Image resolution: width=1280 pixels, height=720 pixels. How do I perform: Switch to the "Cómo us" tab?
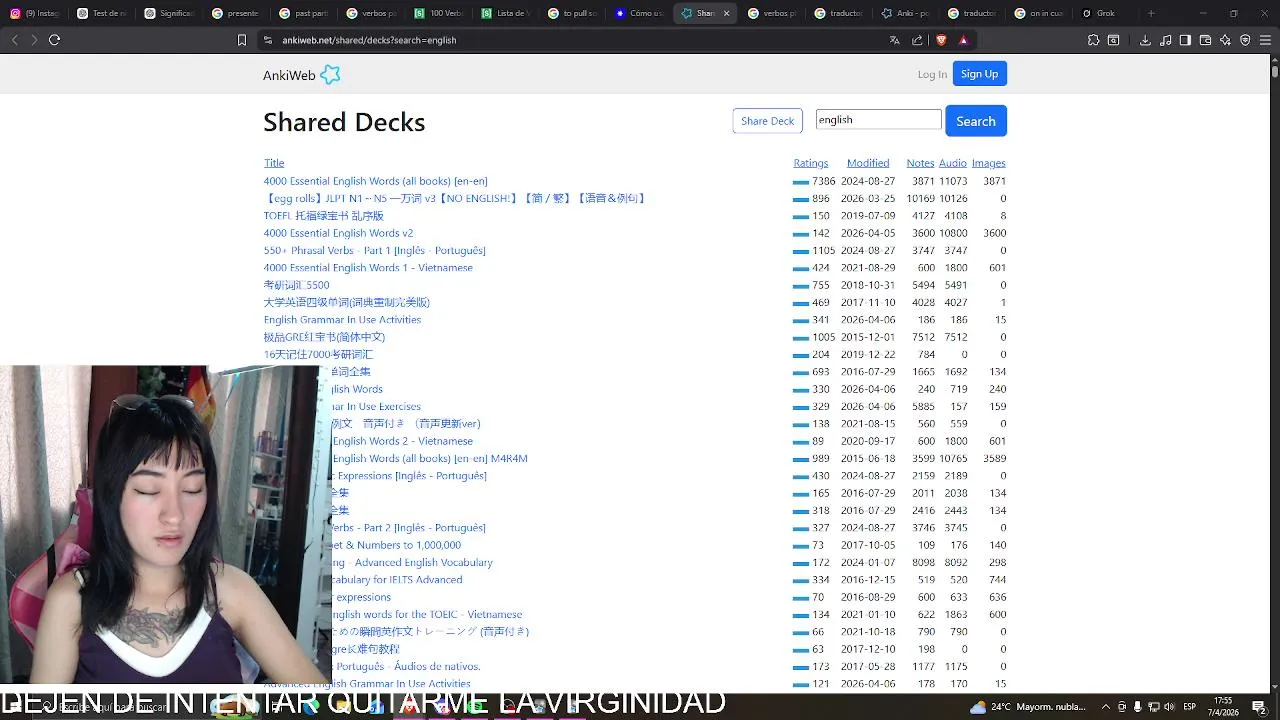[638, 13]
